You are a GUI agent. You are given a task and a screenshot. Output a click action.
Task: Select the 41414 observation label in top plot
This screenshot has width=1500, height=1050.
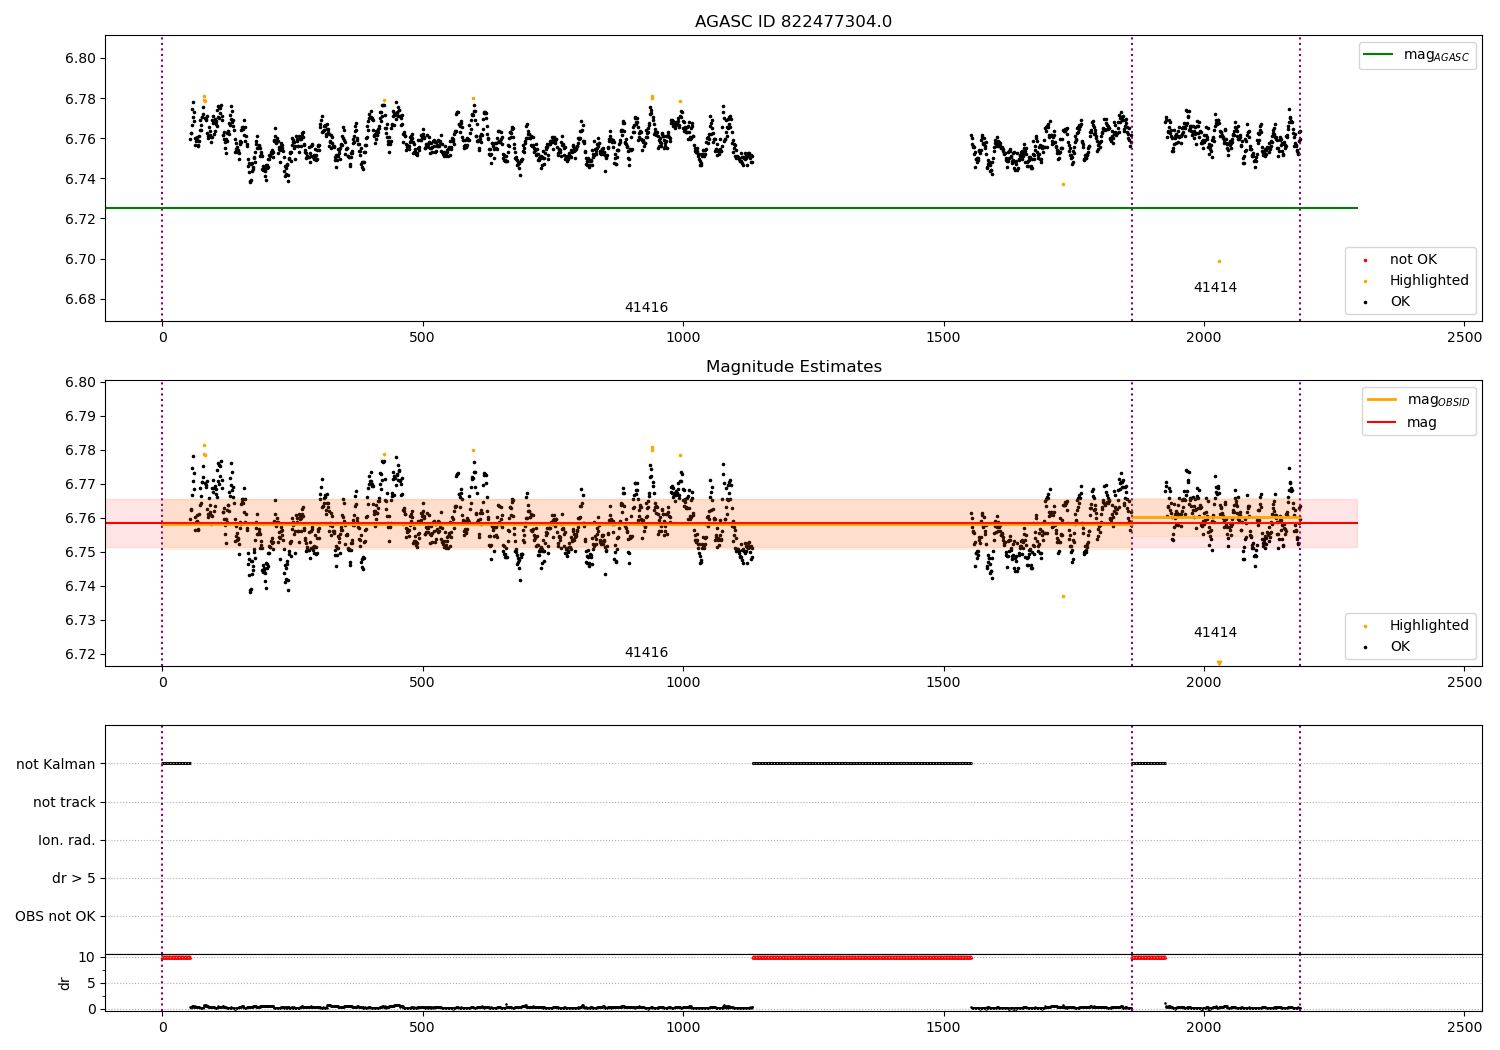[1215, 288]
